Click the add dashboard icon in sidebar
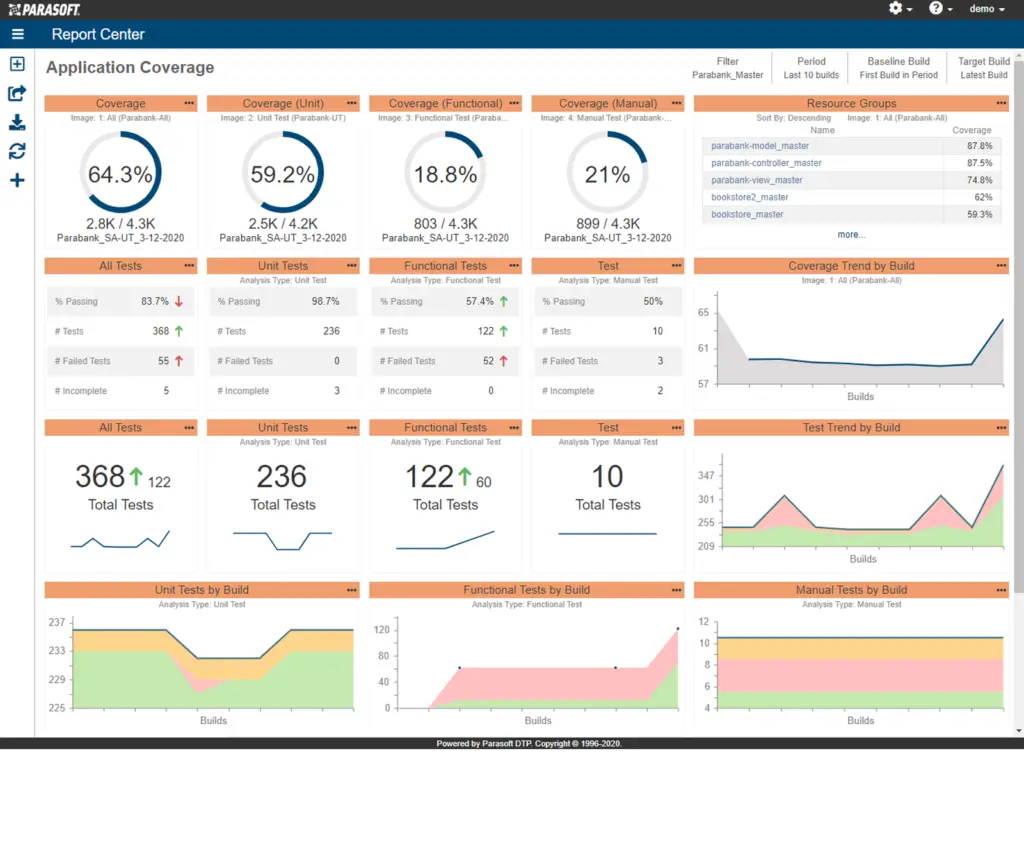The image size is (1024, 865). click(x=17, y=64)
